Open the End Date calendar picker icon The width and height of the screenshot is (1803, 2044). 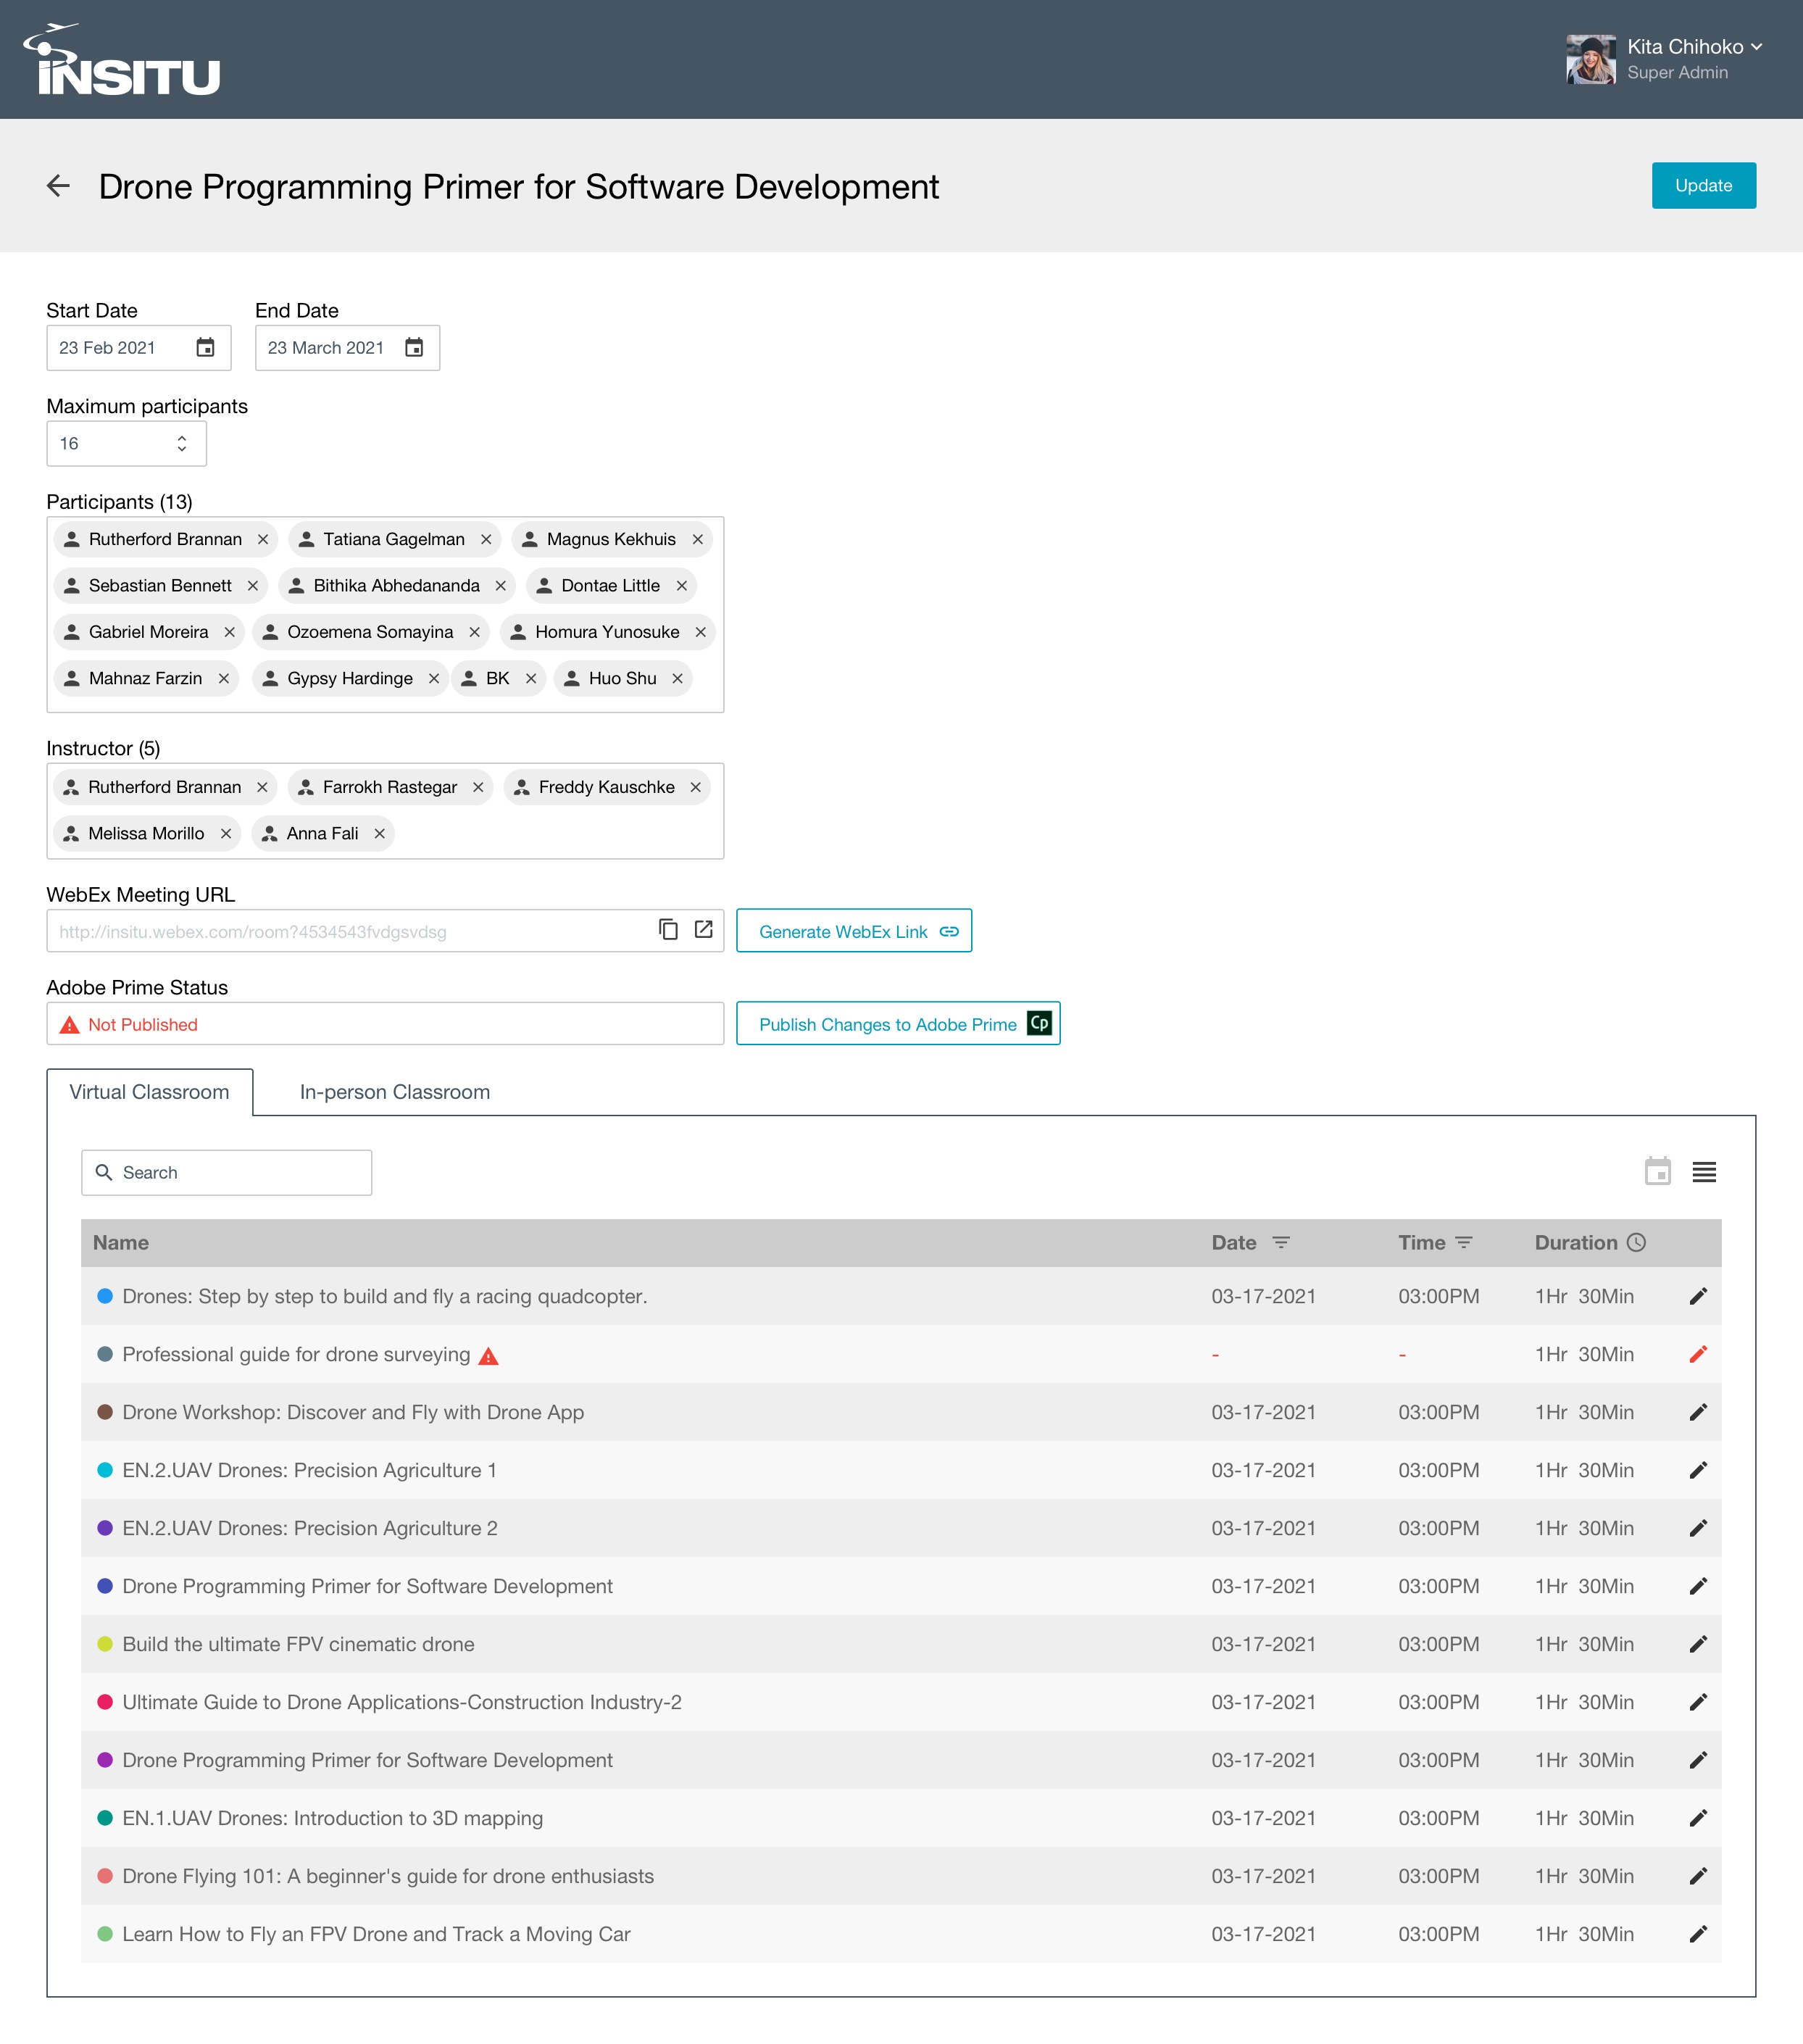[414, 348]
